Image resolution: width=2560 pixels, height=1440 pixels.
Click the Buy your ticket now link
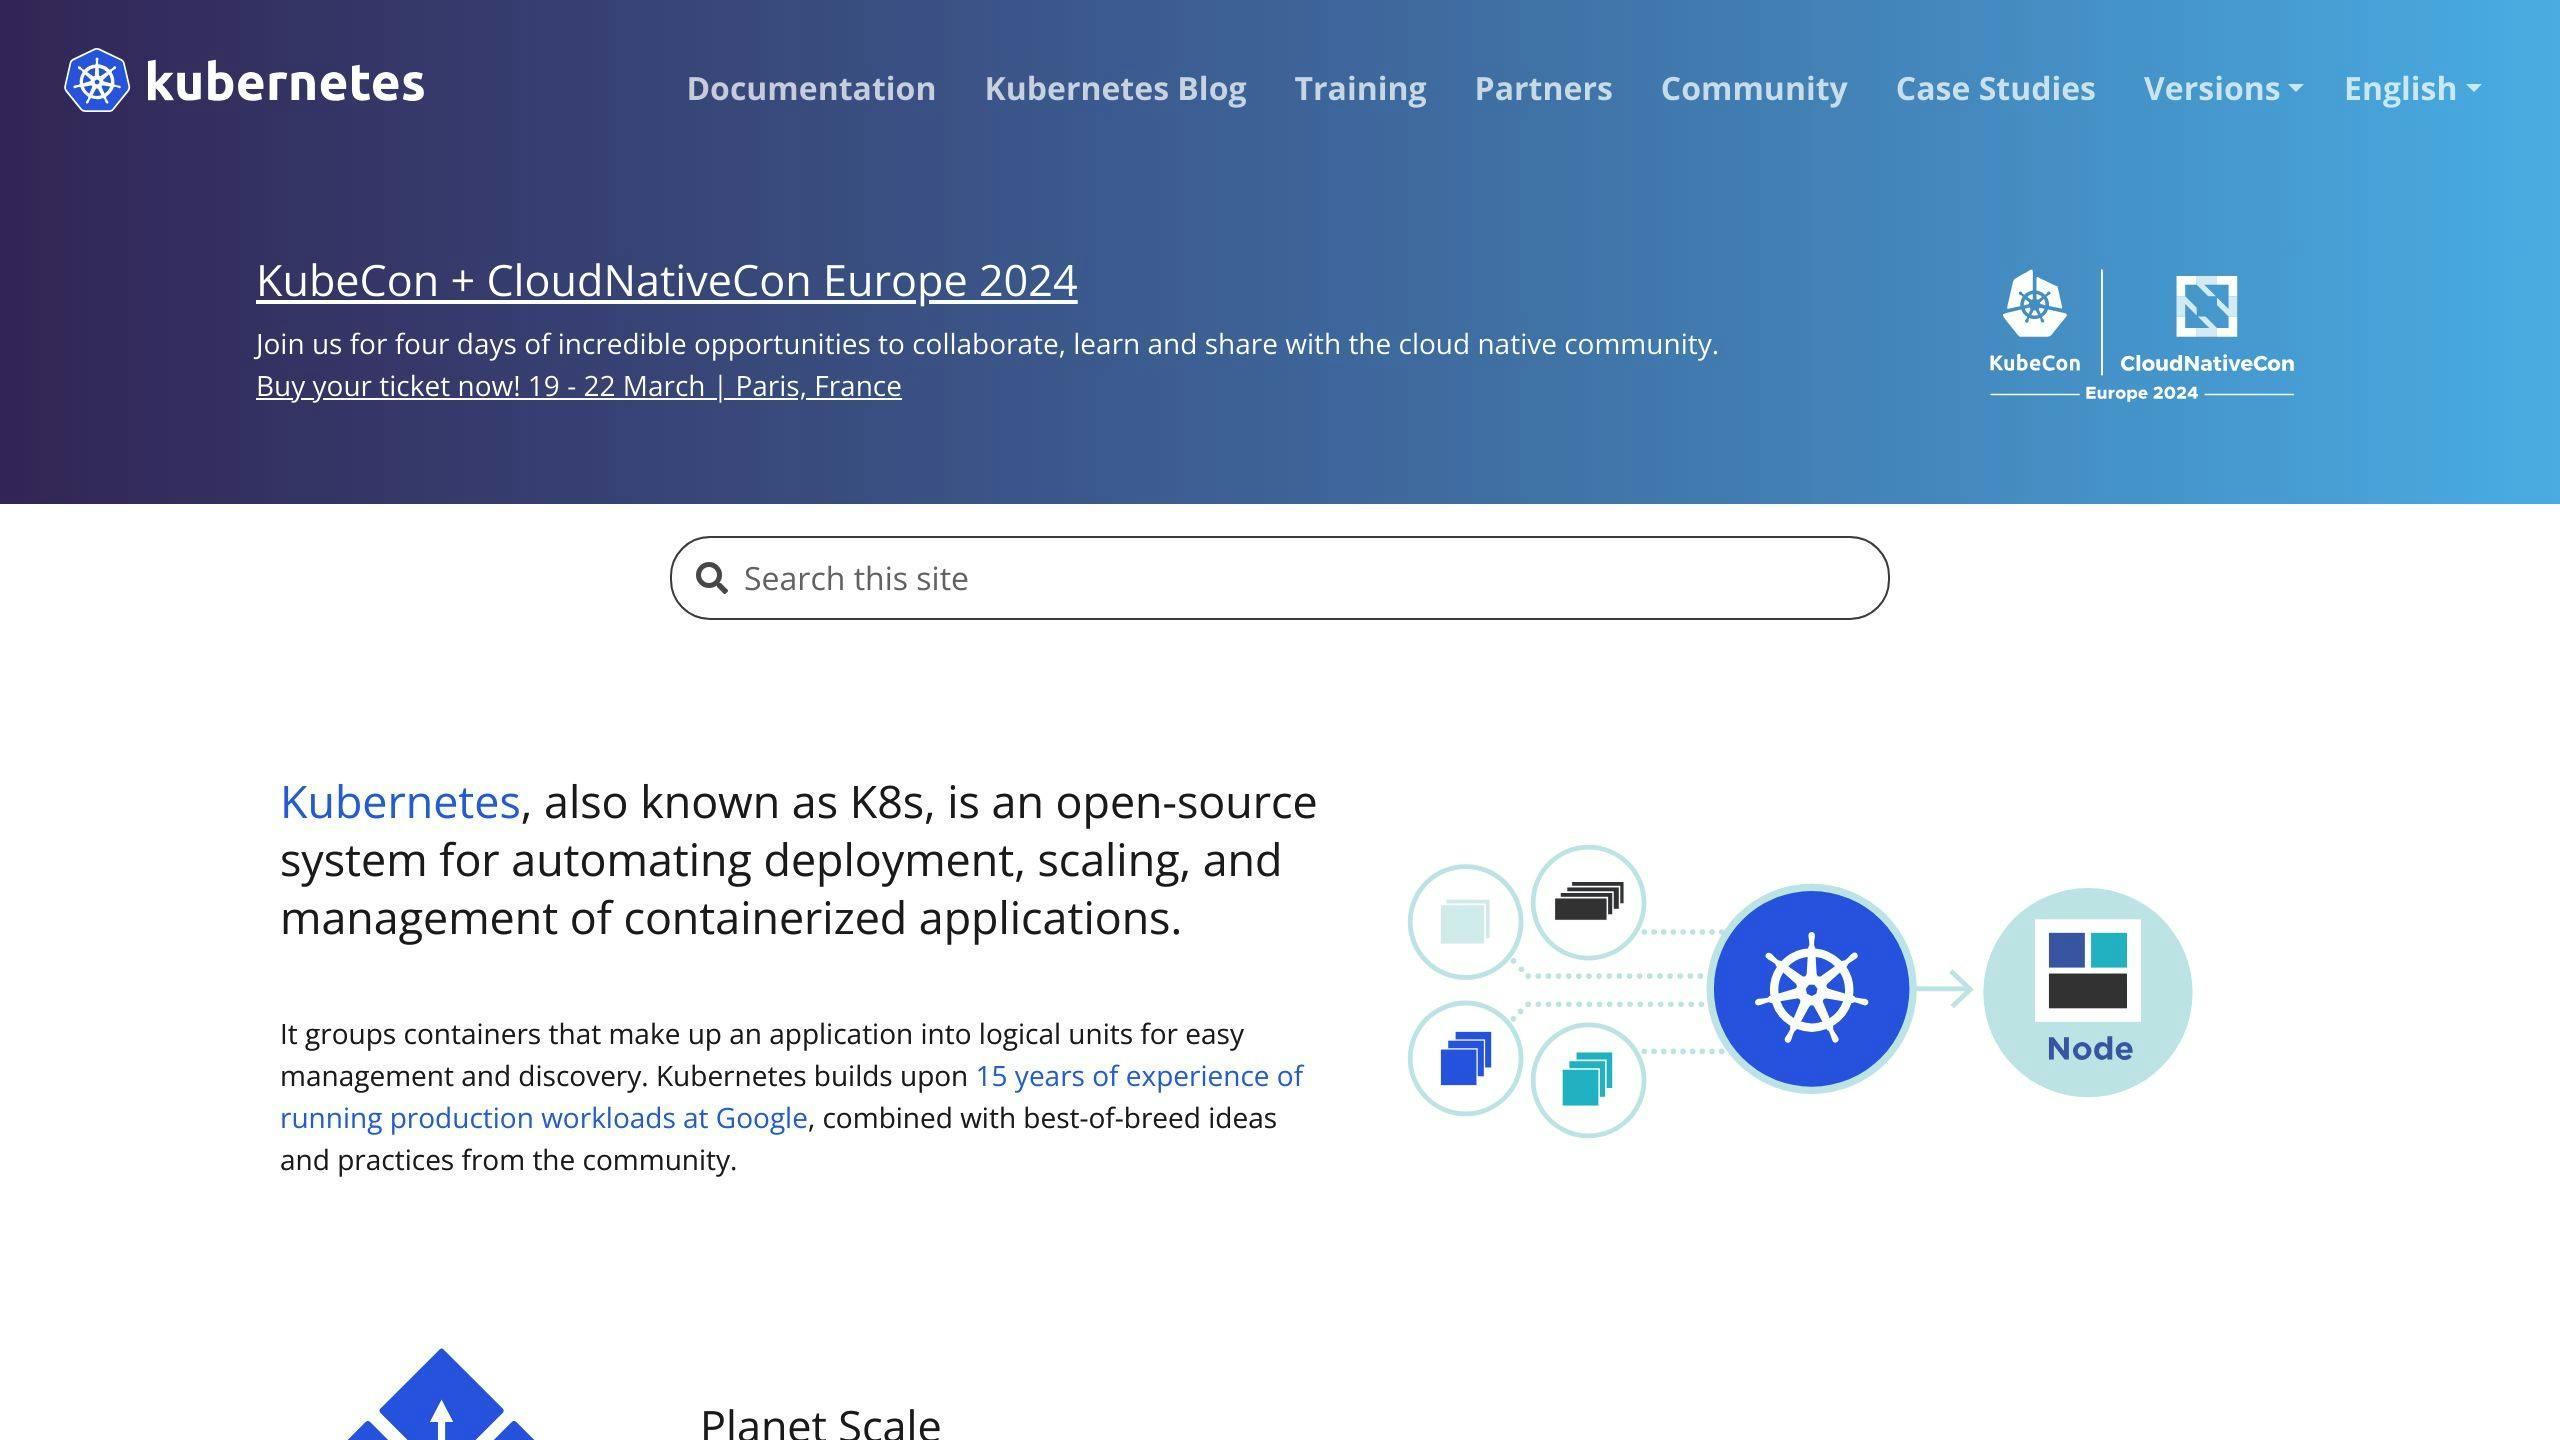click(x=578, y=386)
